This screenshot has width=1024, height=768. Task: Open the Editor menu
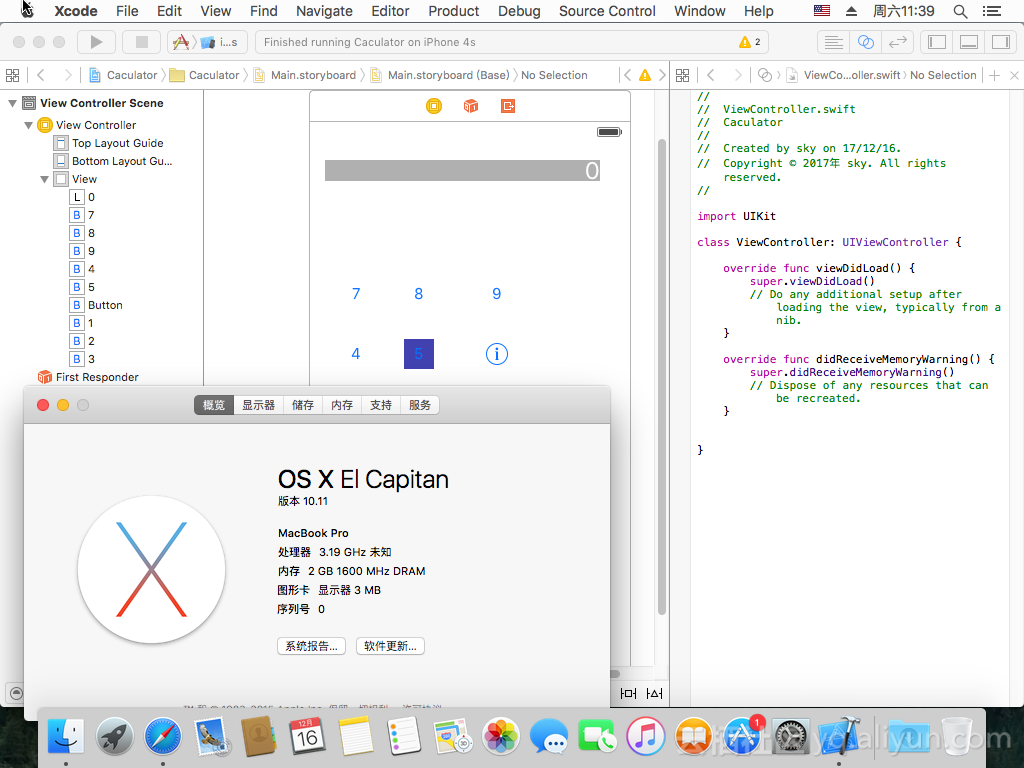(x=390, y=11)
